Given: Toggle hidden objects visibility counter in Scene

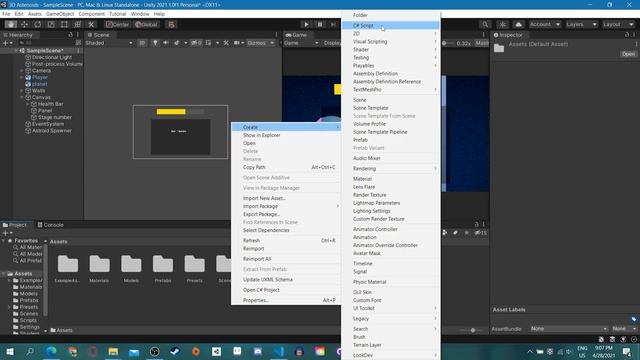Looking at the screenshot, I should point(196,43).
